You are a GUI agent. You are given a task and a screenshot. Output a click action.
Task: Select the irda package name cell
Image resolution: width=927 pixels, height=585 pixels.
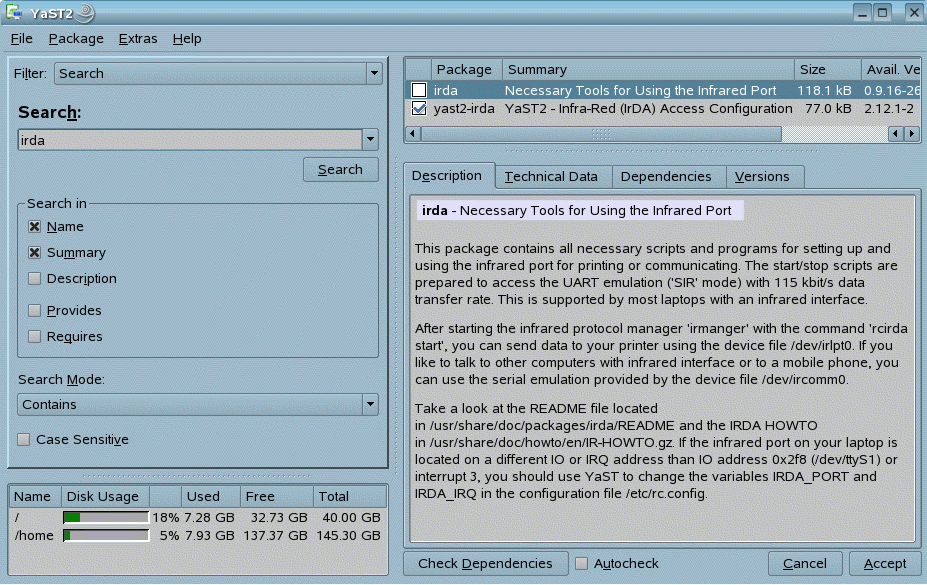(x=446, y=90)
